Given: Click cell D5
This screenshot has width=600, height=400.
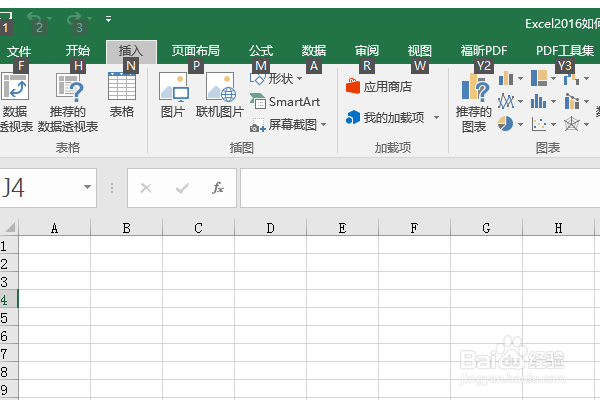Looking at the screenshot, I should tap(270, 317).
